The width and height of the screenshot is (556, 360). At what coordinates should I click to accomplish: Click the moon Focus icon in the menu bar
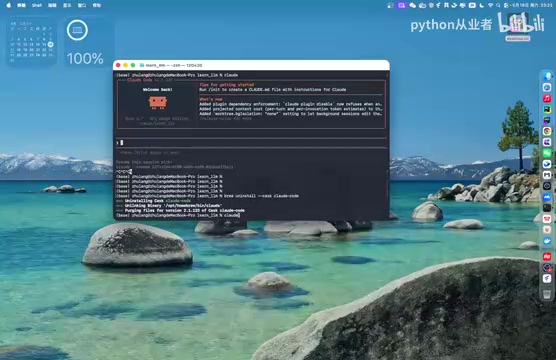[x=482, y=5]
